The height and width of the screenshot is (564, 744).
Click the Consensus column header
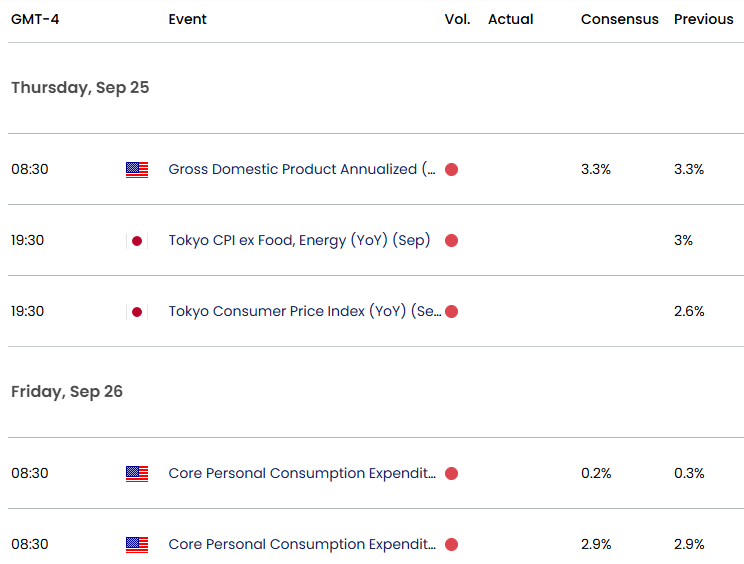coord(619,19)
